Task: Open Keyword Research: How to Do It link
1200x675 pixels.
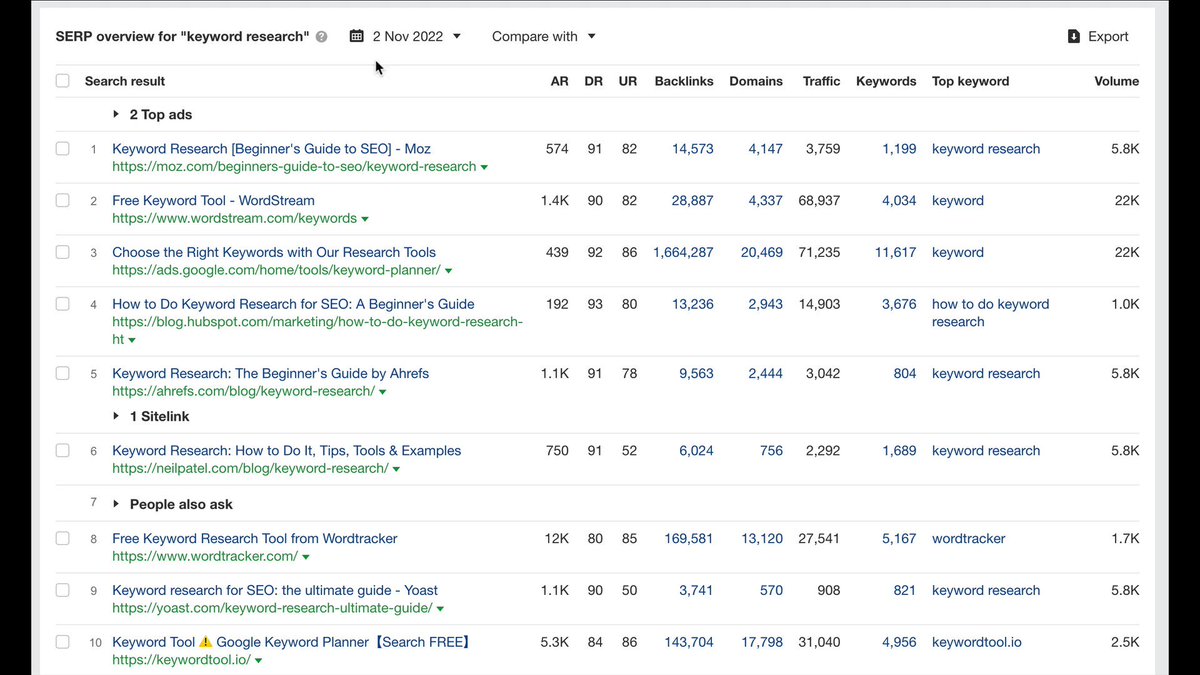Action: click(x=287, y=451)
